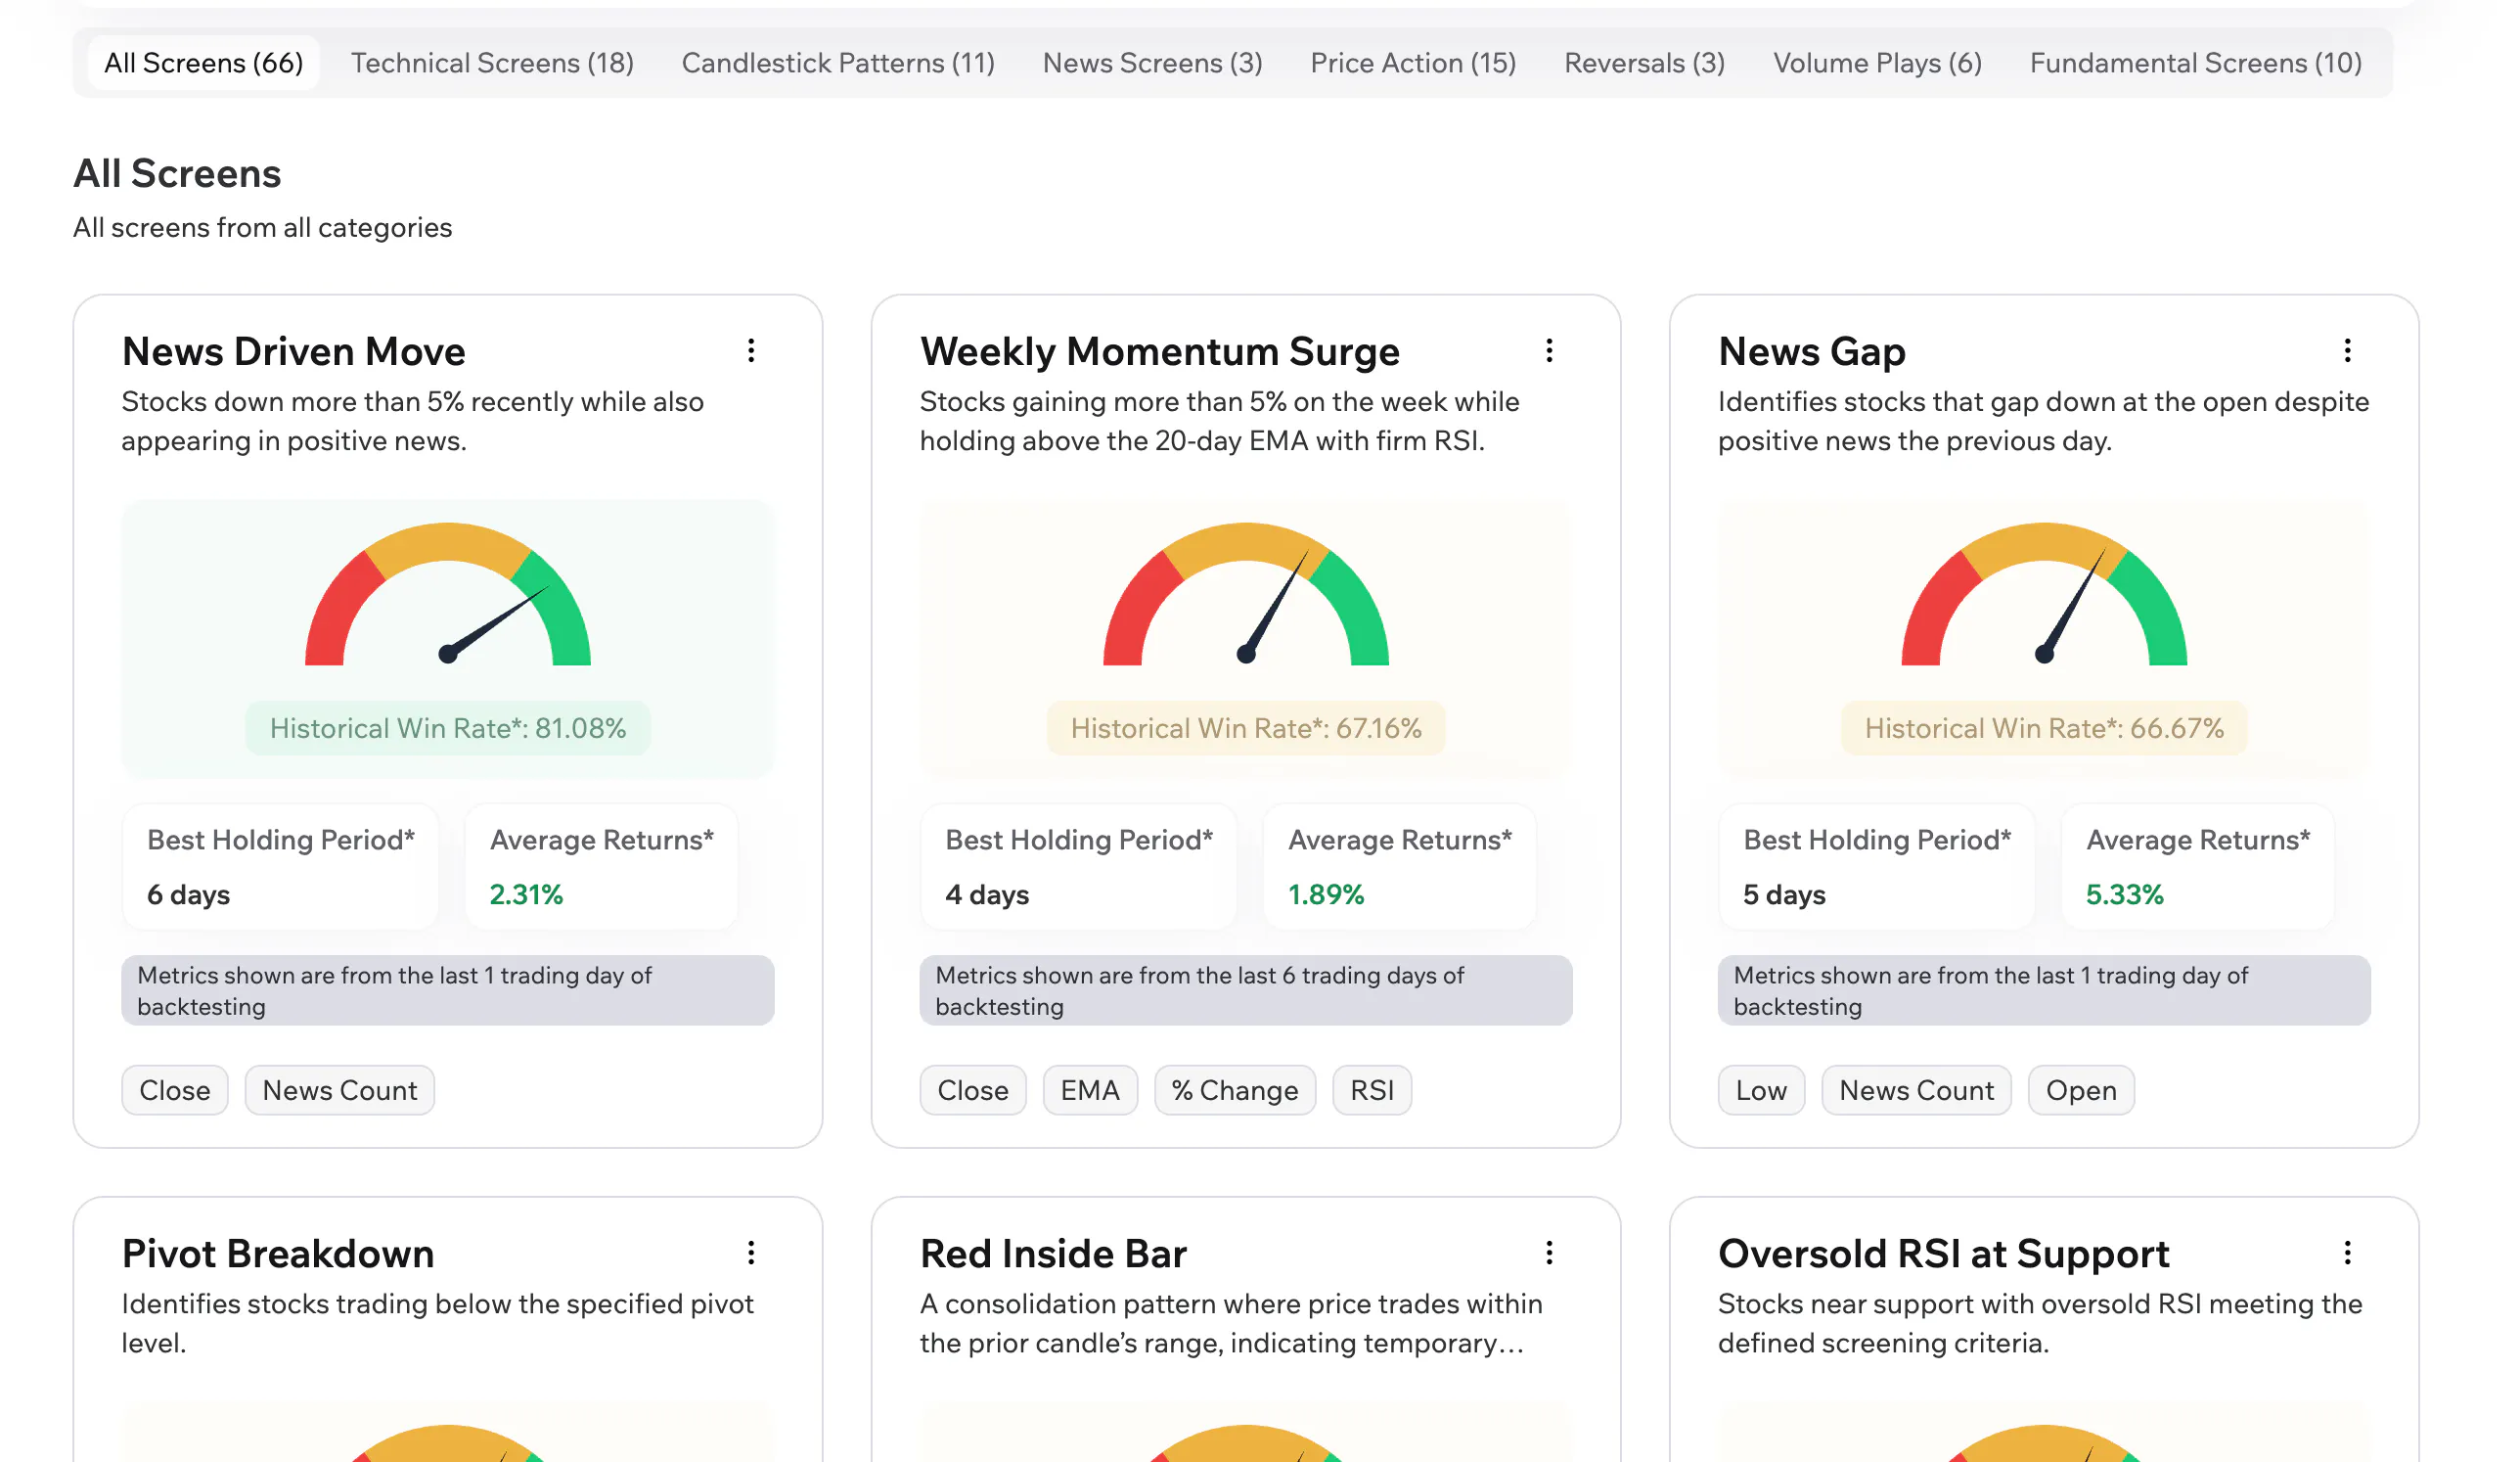The width and height of the screenshot is (2520, 1462).
Task: Click the 6 days Best Holding Period box
Action: coord(280,866)
